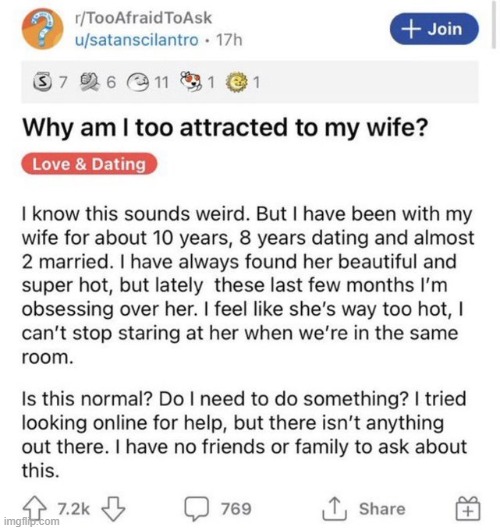Give an award using the gift icon
Viewport: 500px width, 530px height.
tap(468, 508)
